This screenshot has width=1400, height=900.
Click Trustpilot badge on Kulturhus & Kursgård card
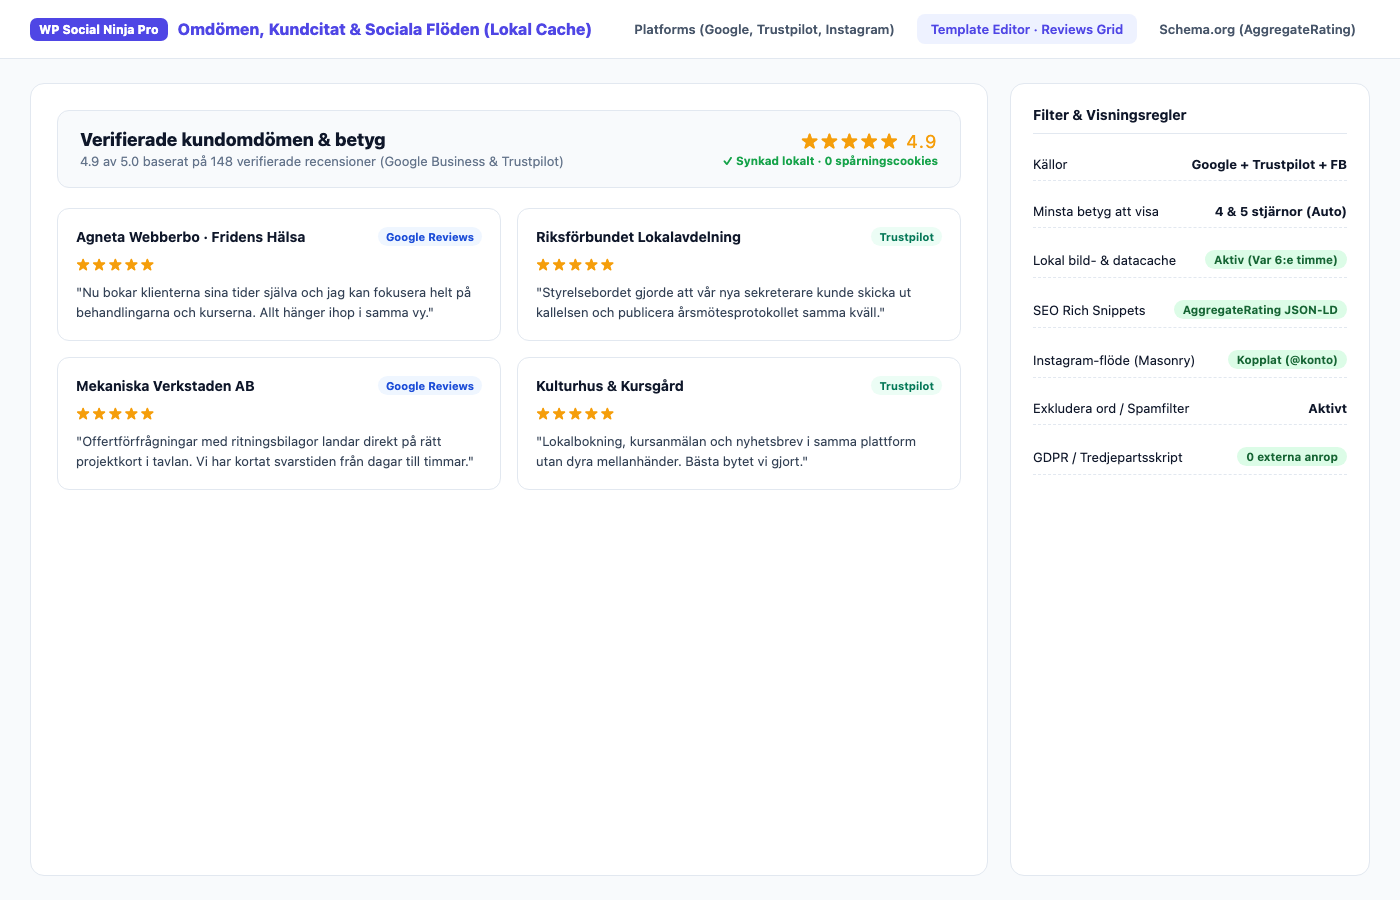pyautogui.click(x=906, y=386)
